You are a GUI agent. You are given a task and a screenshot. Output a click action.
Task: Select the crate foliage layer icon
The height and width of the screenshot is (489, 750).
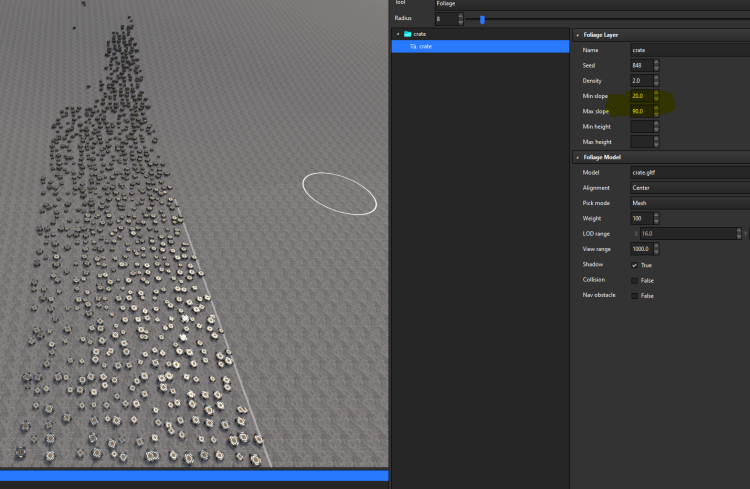(x=413, y=46)
